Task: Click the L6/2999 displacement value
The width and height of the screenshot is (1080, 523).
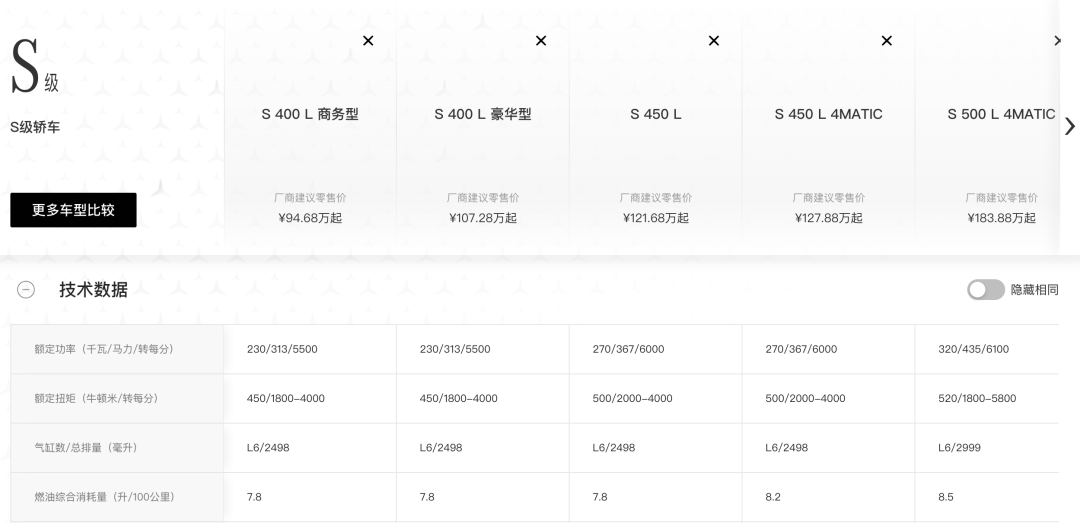Action: tap(959, 448)
